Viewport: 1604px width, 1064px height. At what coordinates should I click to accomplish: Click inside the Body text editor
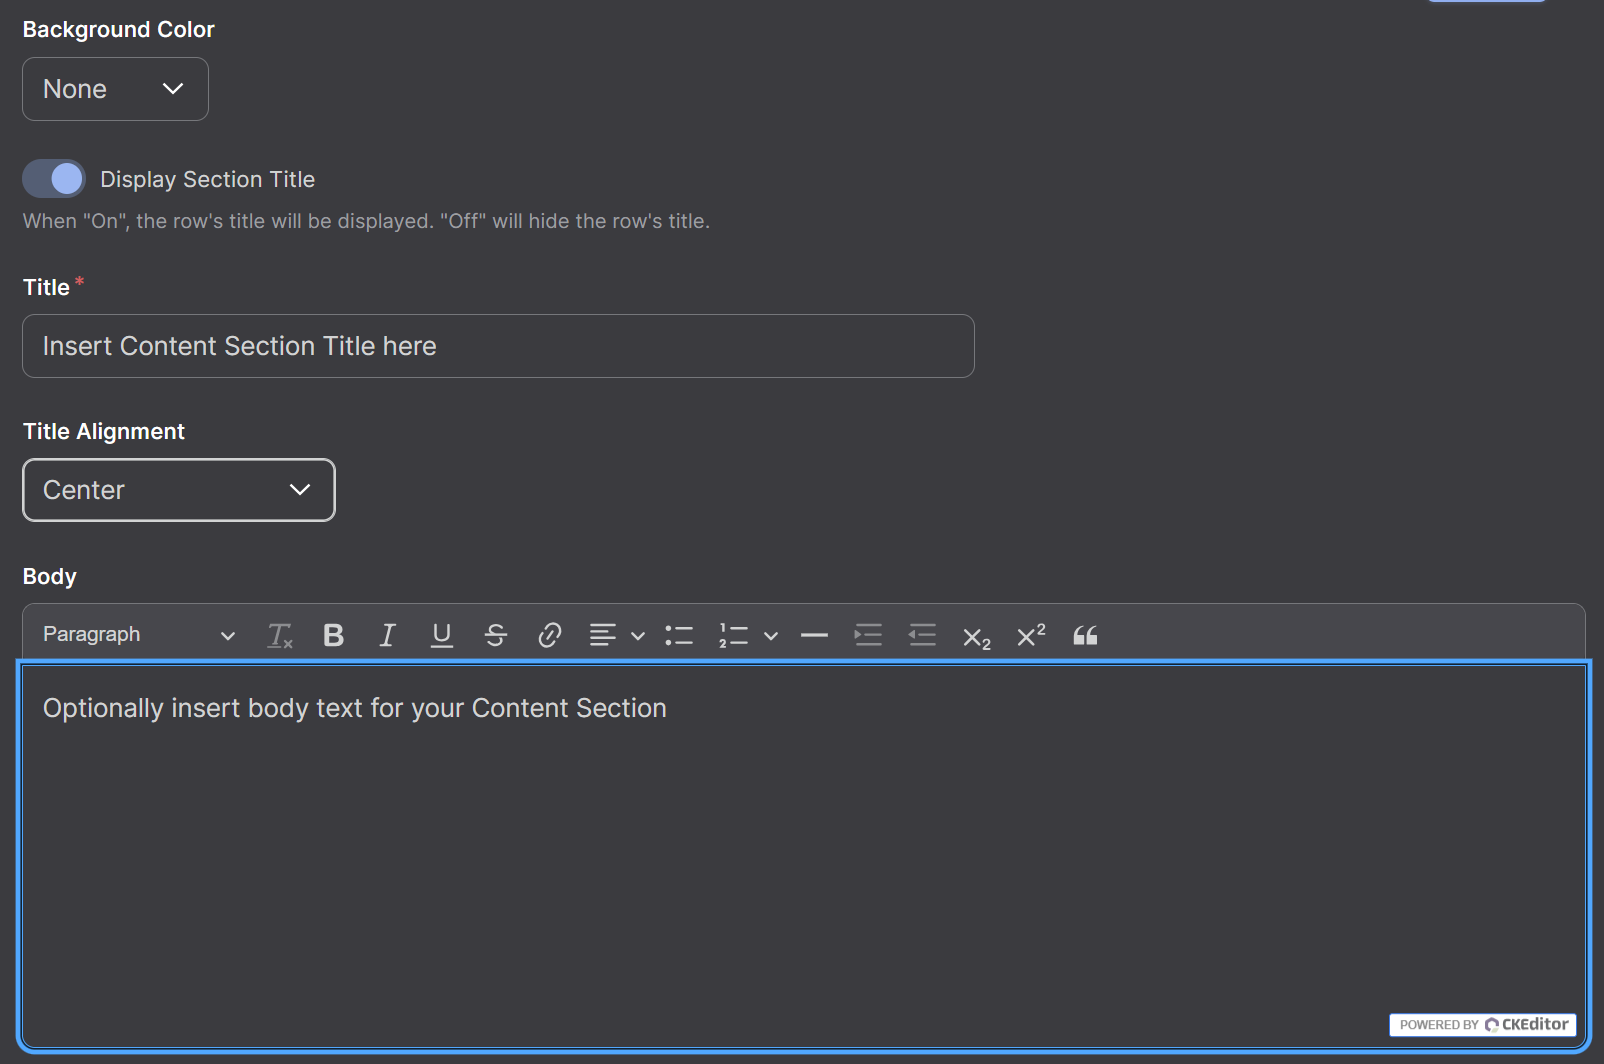click(x=803, y=856)
